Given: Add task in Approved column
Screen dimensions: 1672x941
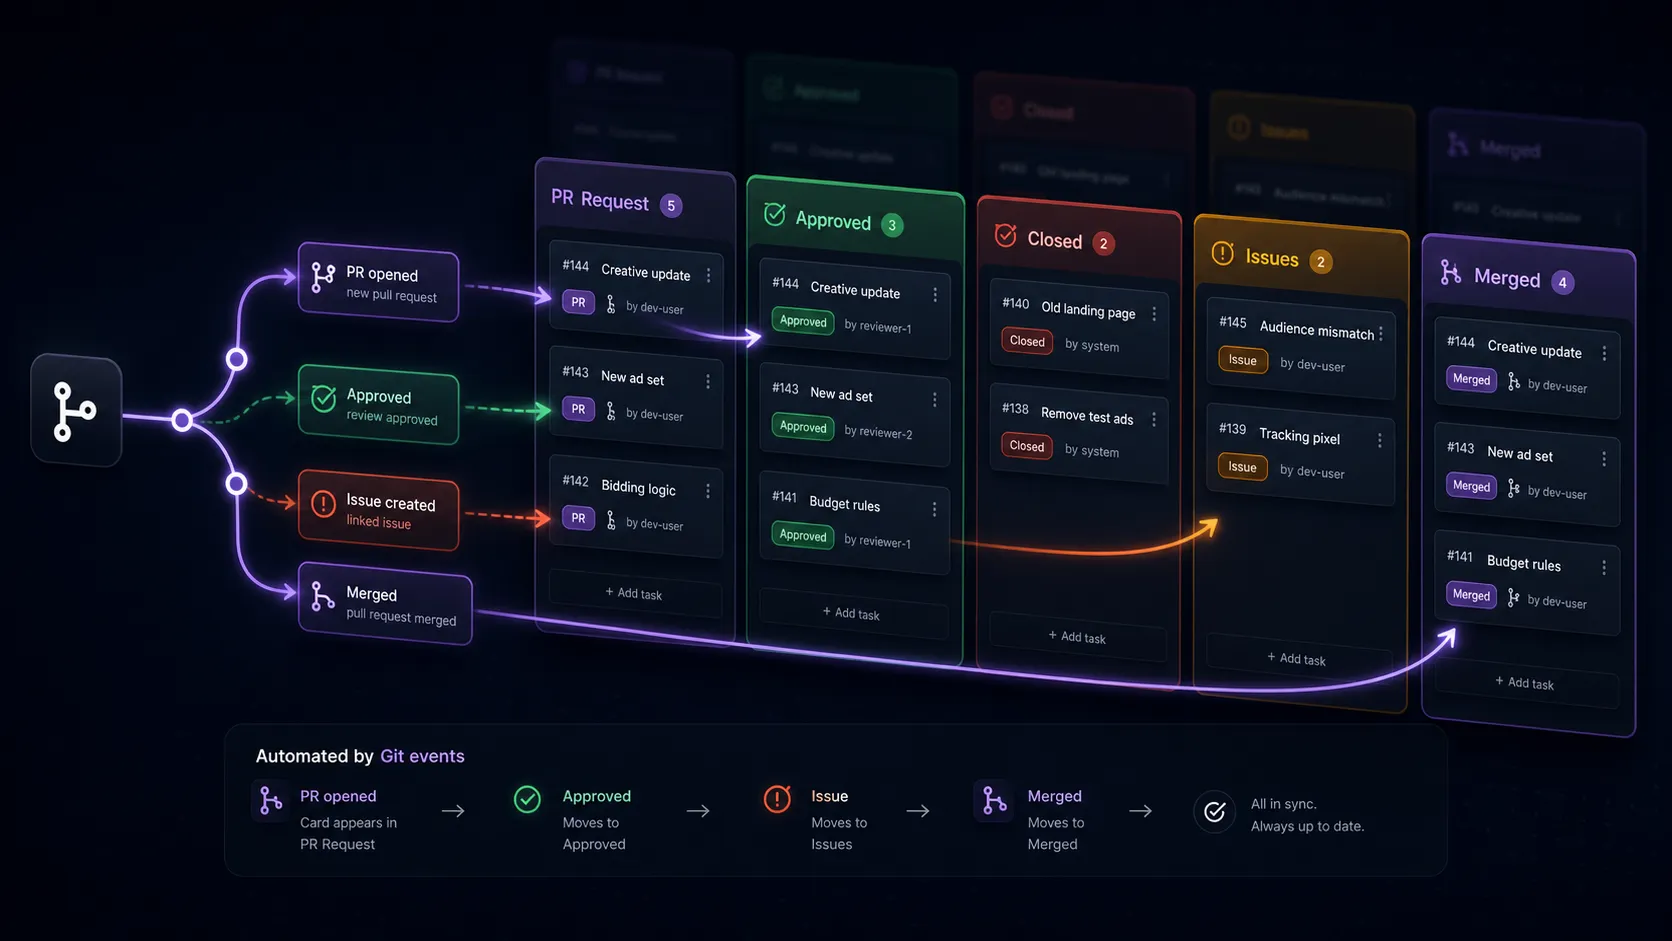Looking at the screenshot, I should coord(852,613).
